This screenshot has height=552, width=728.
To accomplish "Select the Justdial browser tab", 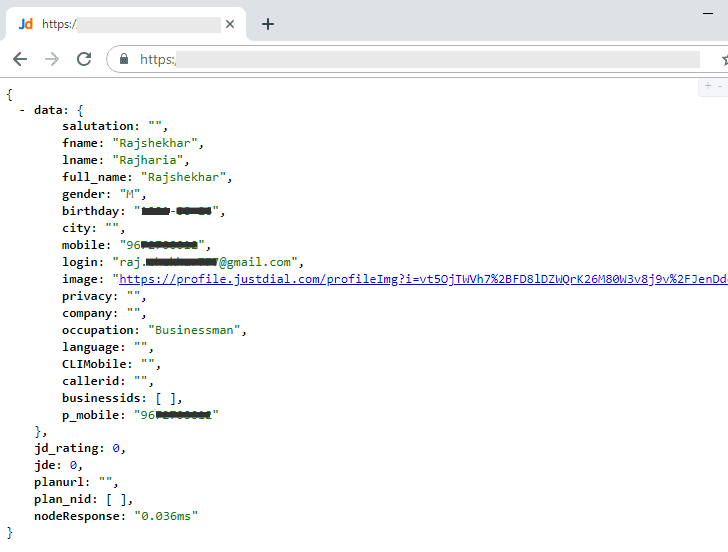I will click(130, 24).
